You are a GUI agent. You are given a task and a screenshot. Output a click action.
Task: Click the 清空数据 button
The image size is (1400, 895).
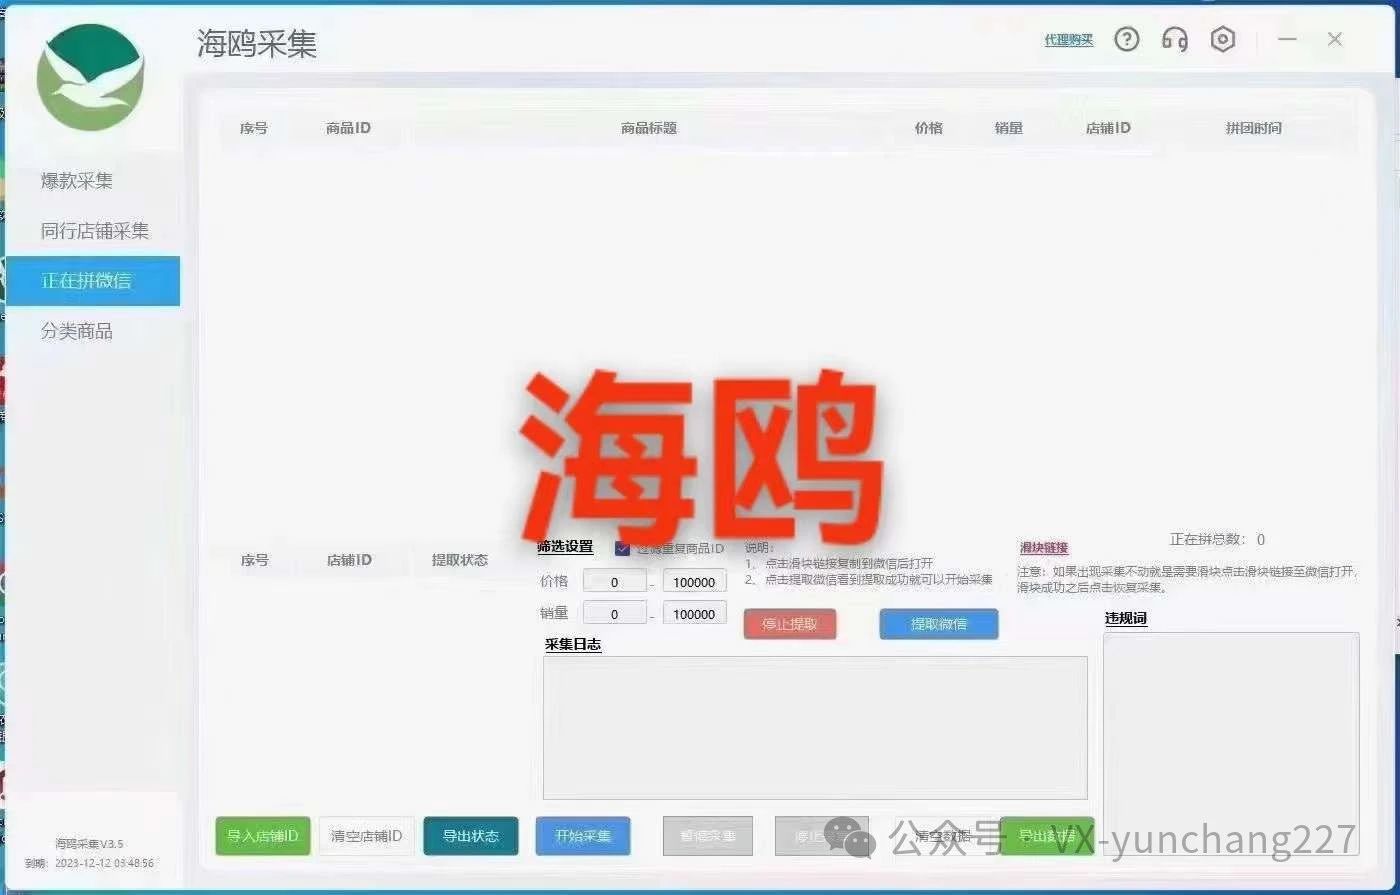point(944,836)
